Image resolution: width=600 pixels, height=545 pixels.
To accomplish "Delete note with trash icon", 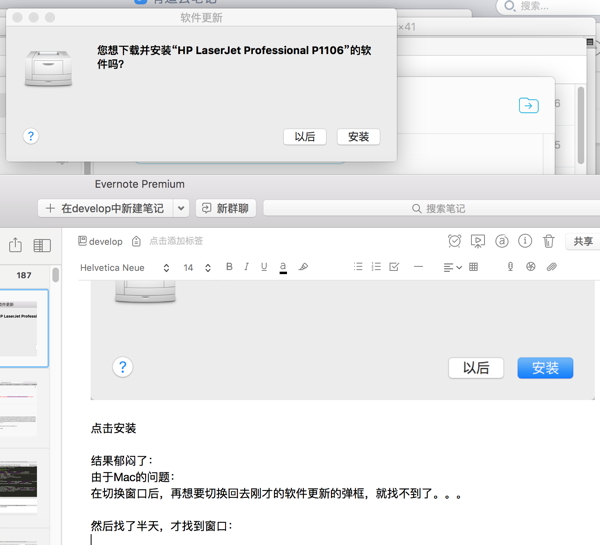I will click(x=548, y=241).
